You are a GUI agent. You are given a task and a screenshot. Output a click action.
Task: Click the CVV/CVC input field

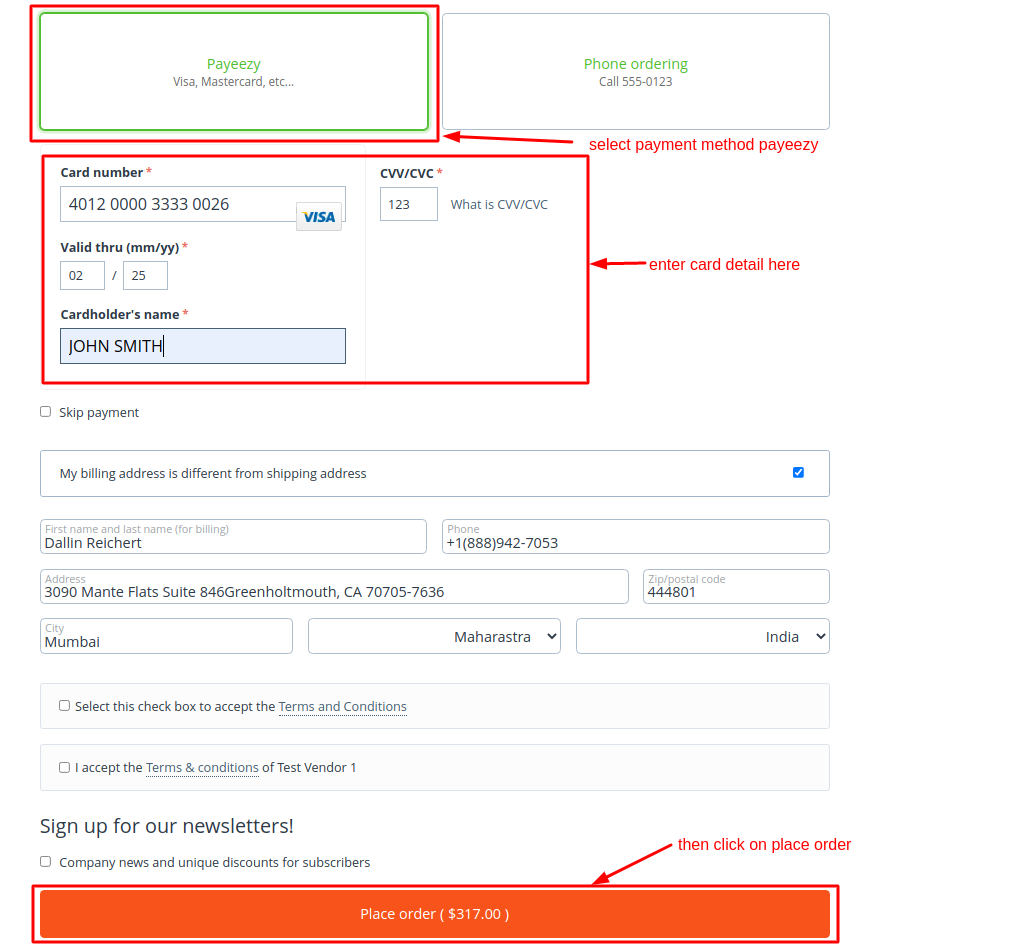click(x=408, y=204)
